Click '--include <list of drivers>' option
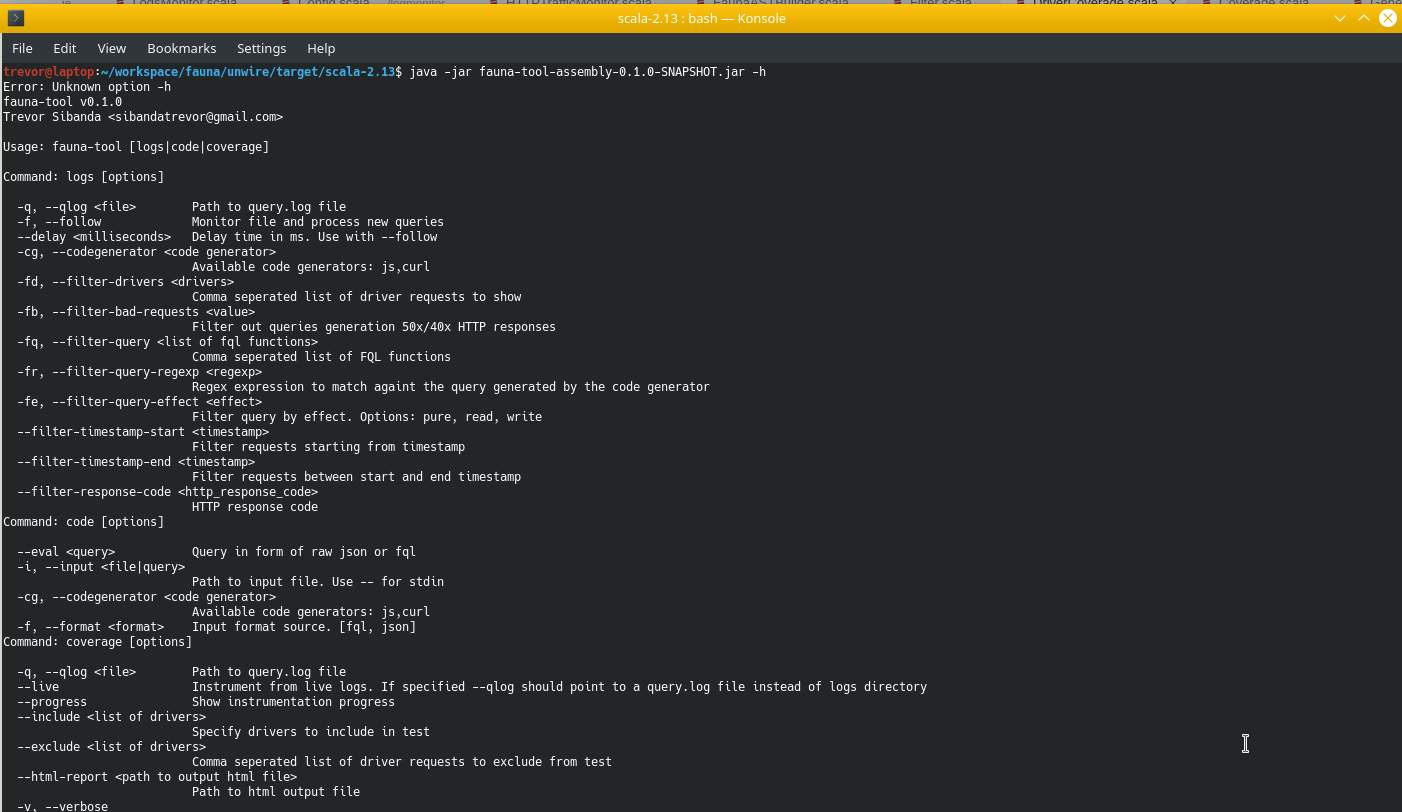1402x812 pixels. point(111,717)
